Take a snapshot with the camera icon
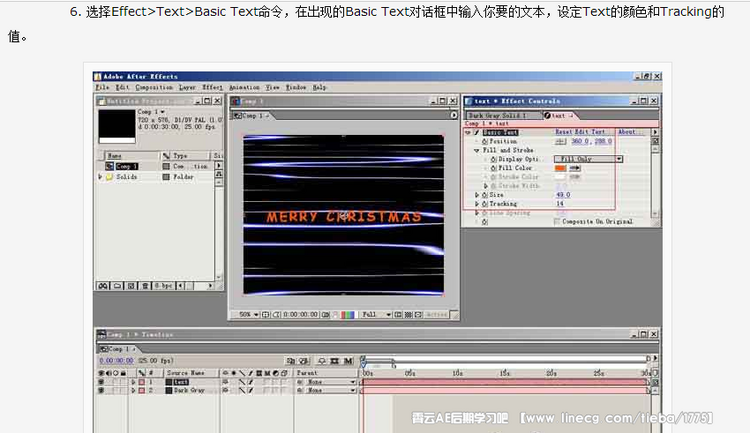 (x=326, y=314)
